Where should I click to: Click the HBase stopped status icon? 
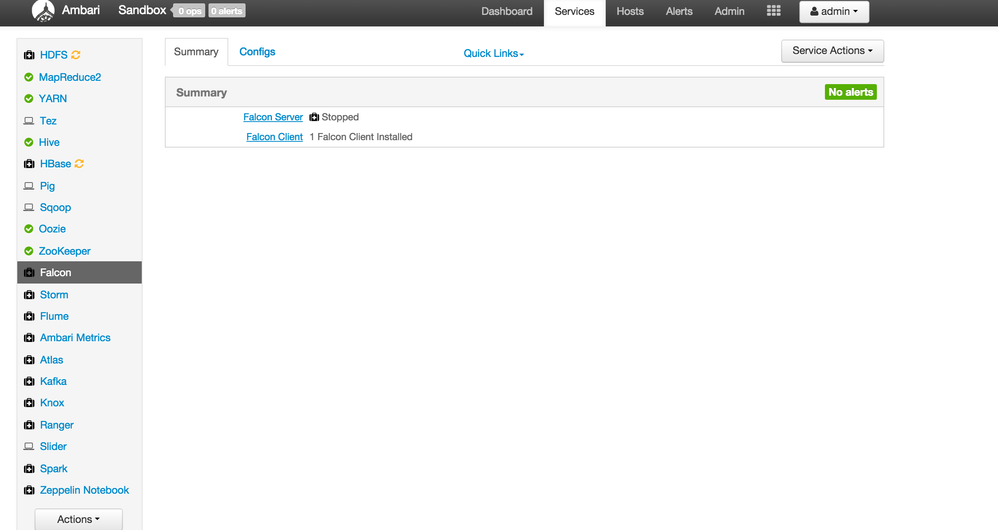tap(29, 164)
